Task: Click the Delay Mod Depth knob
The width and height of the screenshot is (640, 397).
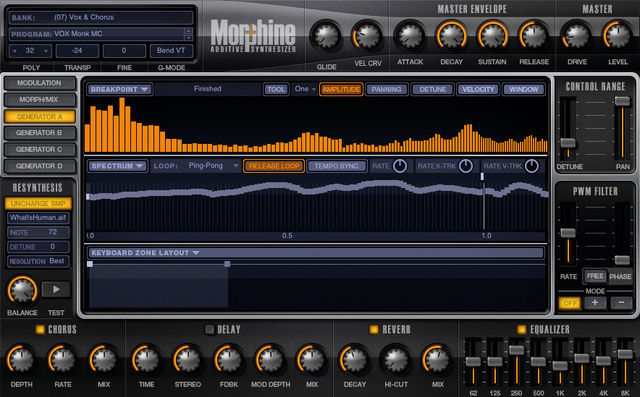Action: pyautogui.click(x=270, y=359)
